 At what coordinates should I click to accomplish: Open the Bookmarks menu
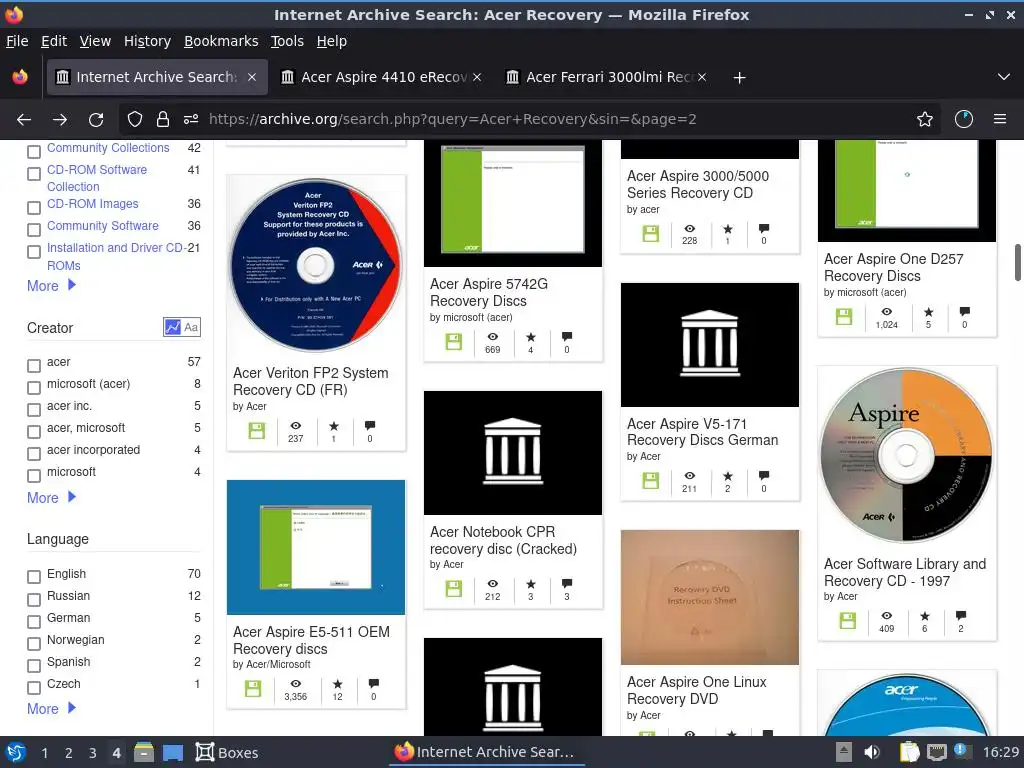221,41
